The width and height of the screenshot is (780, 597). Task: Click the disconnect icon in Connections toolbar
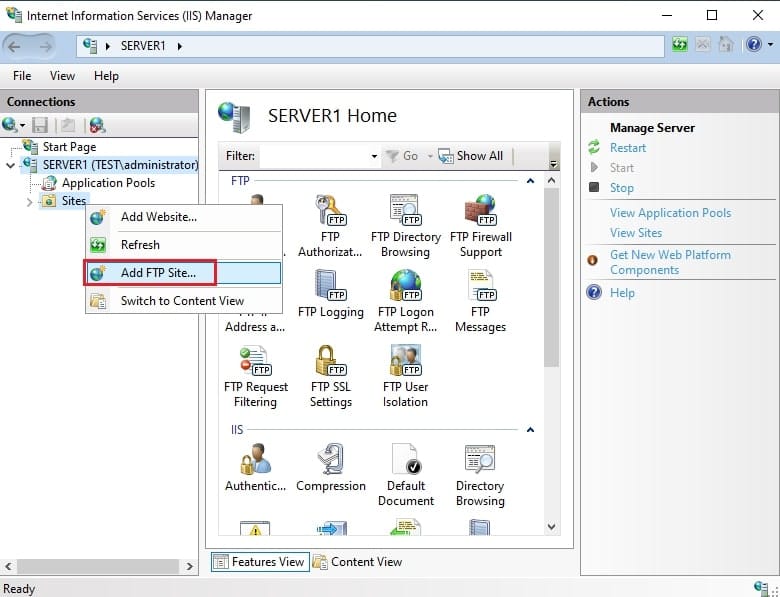98,125
